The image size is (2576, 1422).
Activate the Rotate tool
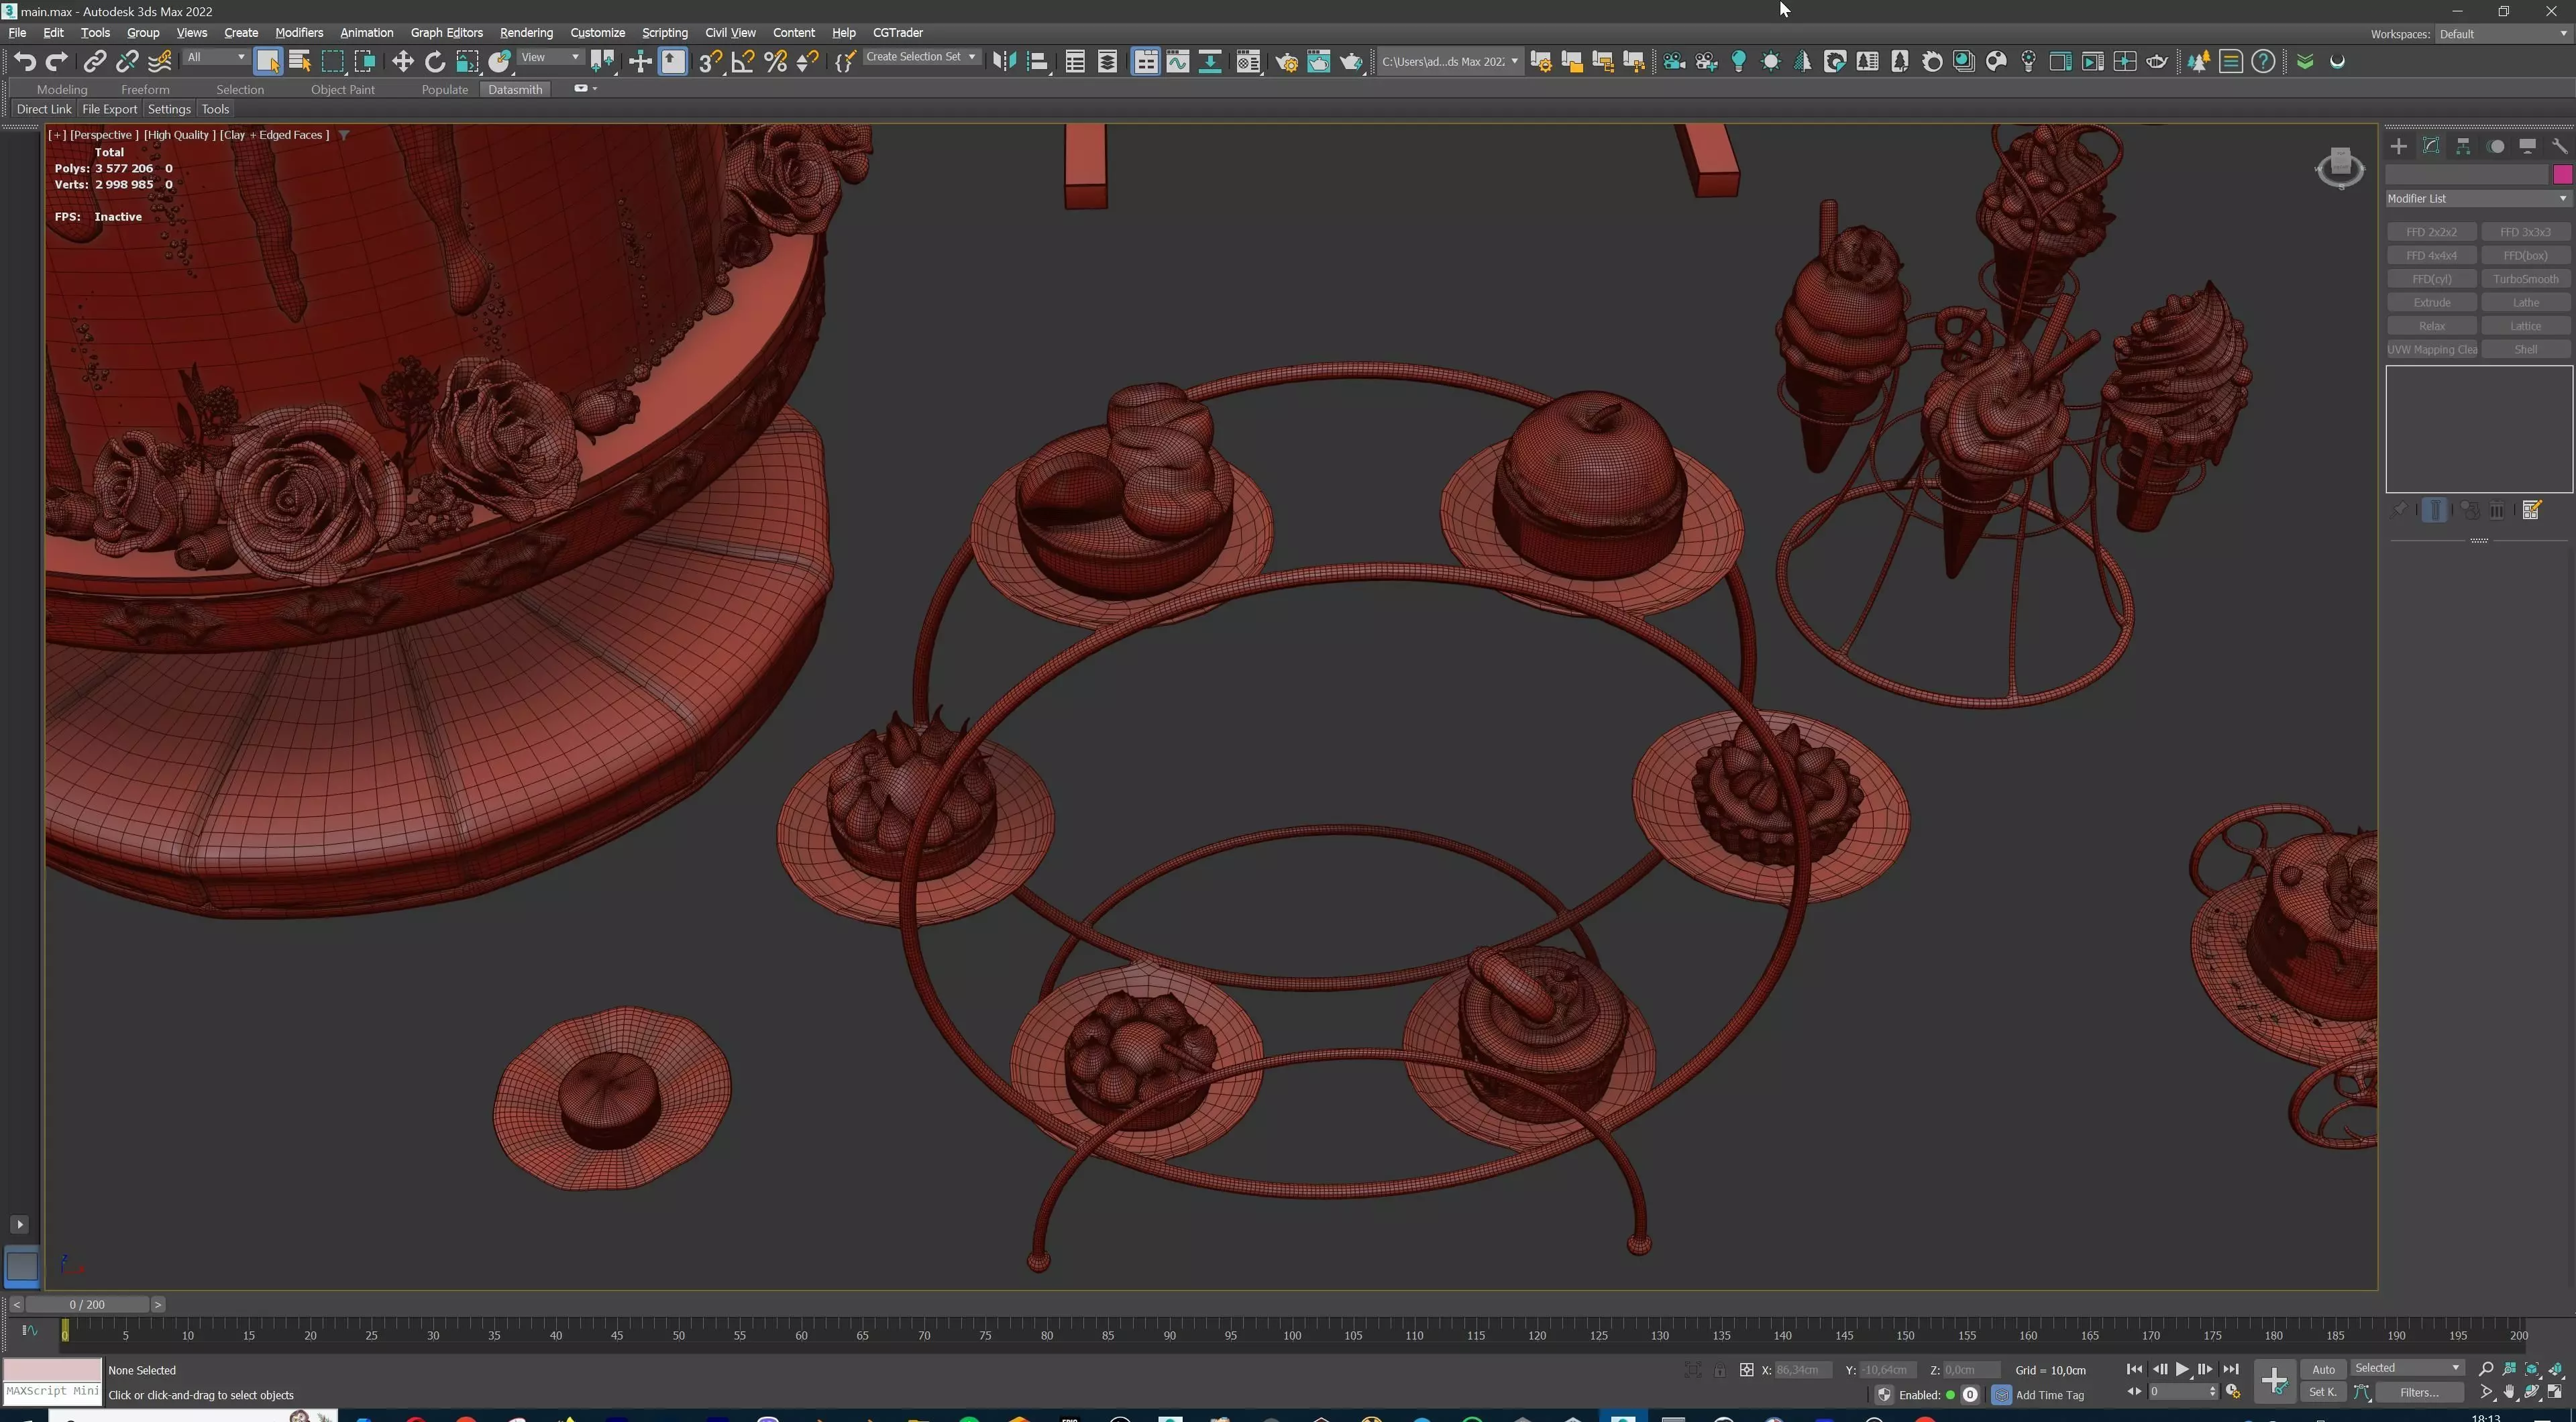click(434, 62)
